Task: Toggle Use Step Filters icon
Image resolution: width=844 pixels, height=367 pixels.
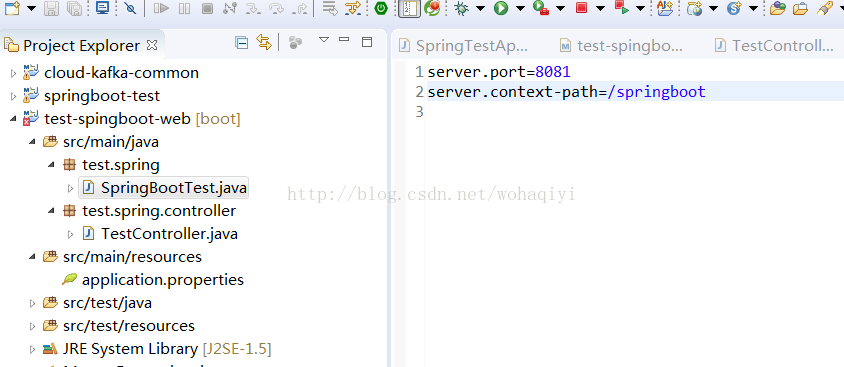Action: pos(353,8)
